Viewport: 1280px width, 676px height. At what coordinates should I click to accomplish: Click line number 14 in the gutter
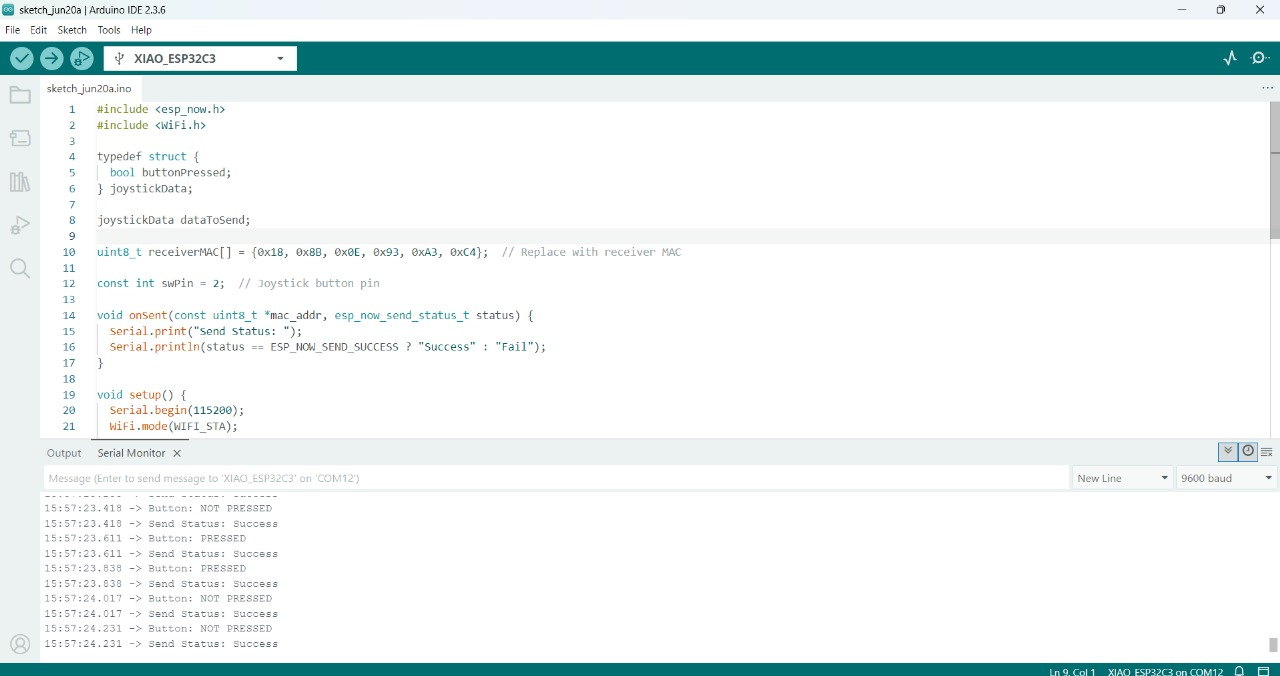coord(69,315)
